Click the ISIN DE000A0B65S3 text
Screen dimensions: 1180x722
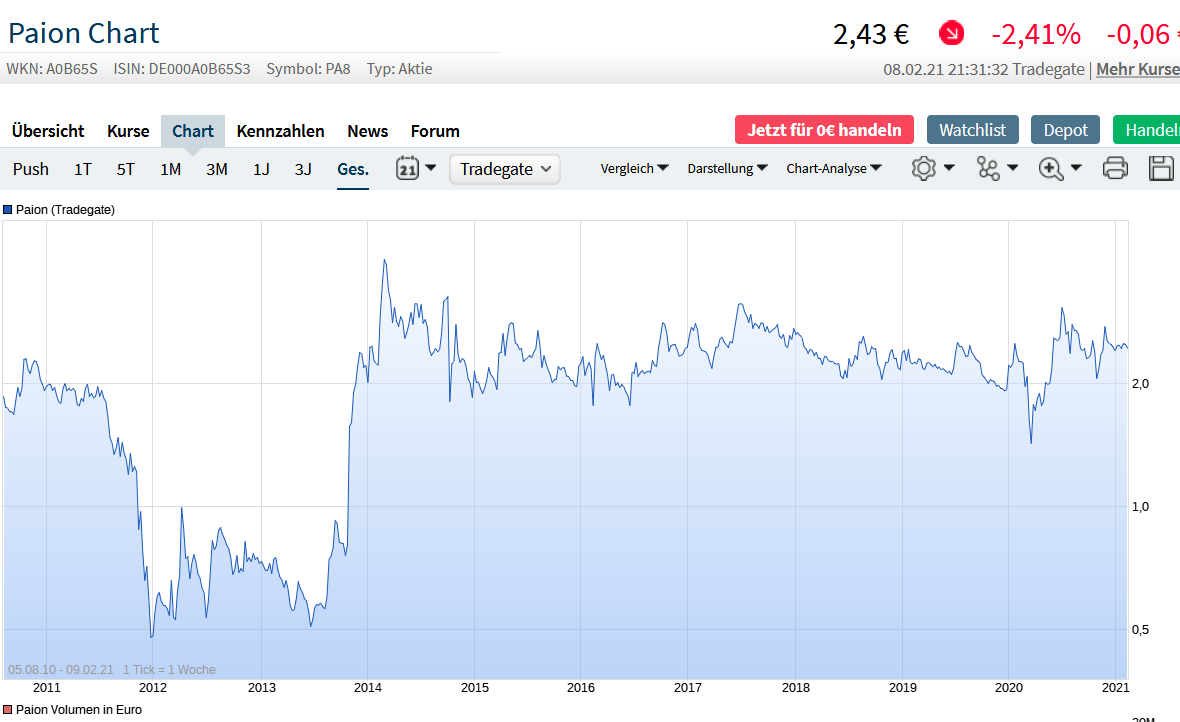tap(182, 69)
